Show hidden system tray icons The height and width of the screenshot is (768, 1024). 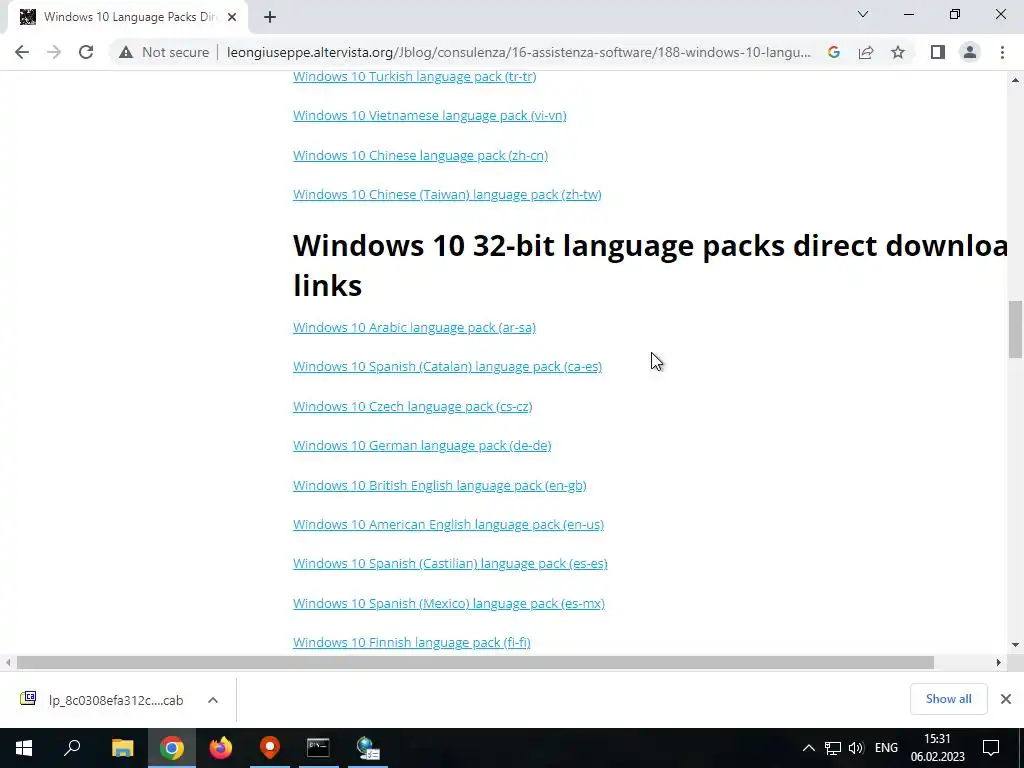tap(808, 748)
